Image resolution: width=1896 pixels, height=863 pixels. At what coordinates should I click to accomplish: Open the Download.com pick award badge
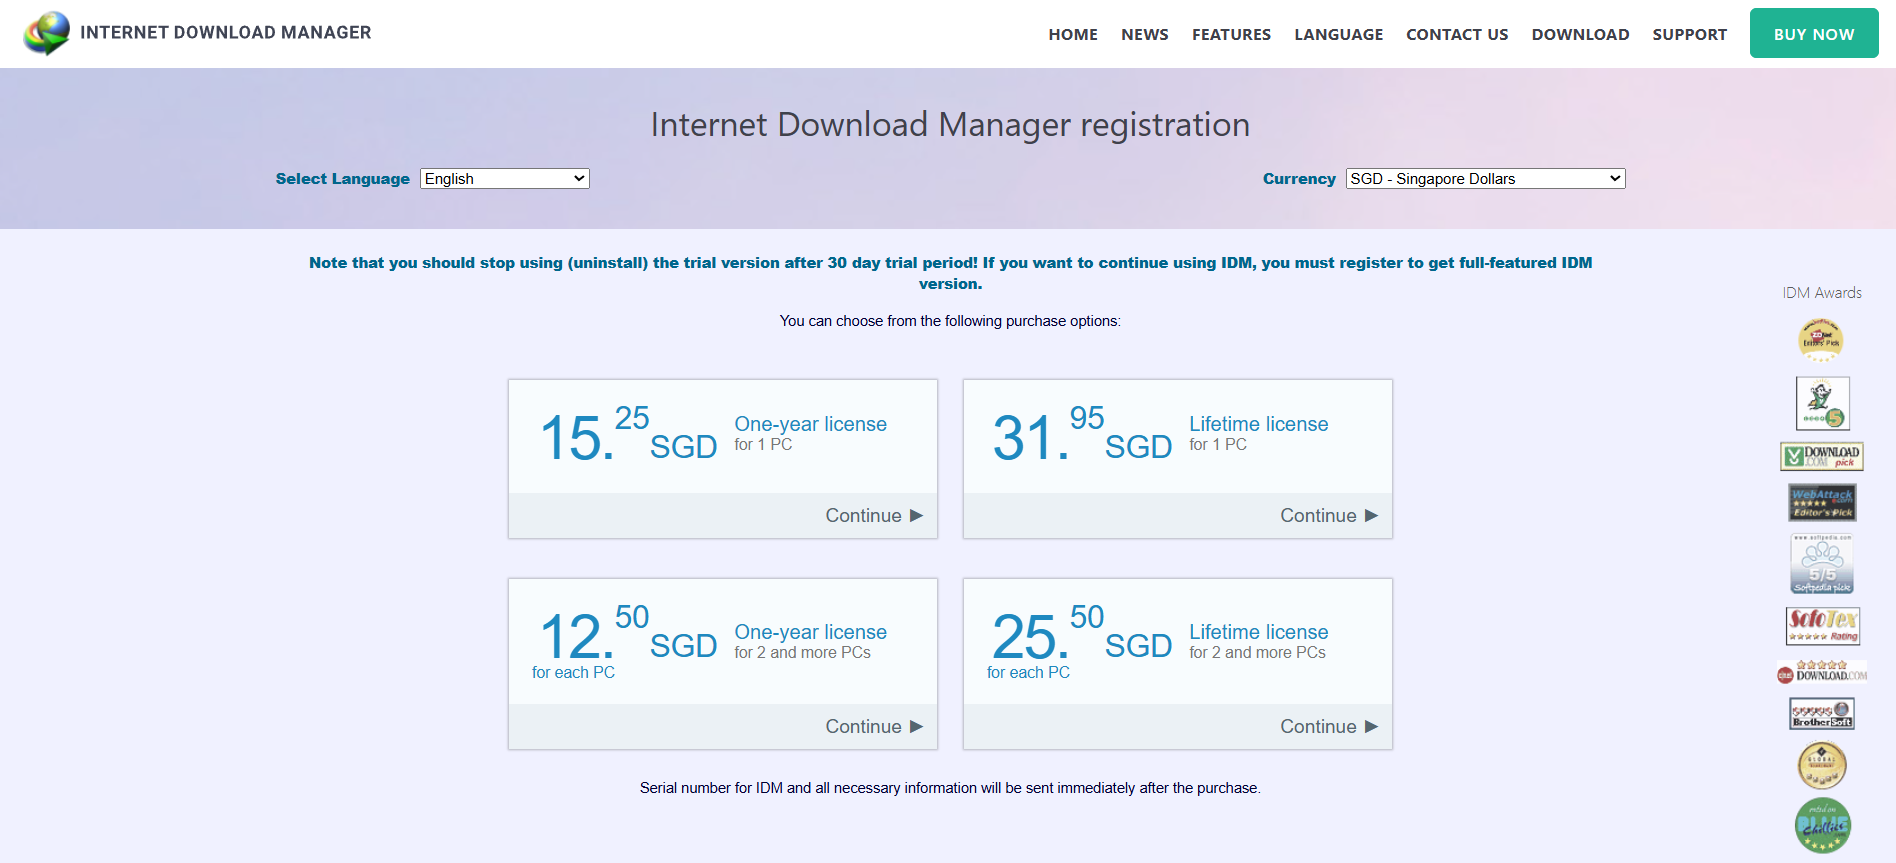[x=1821, y=456]
